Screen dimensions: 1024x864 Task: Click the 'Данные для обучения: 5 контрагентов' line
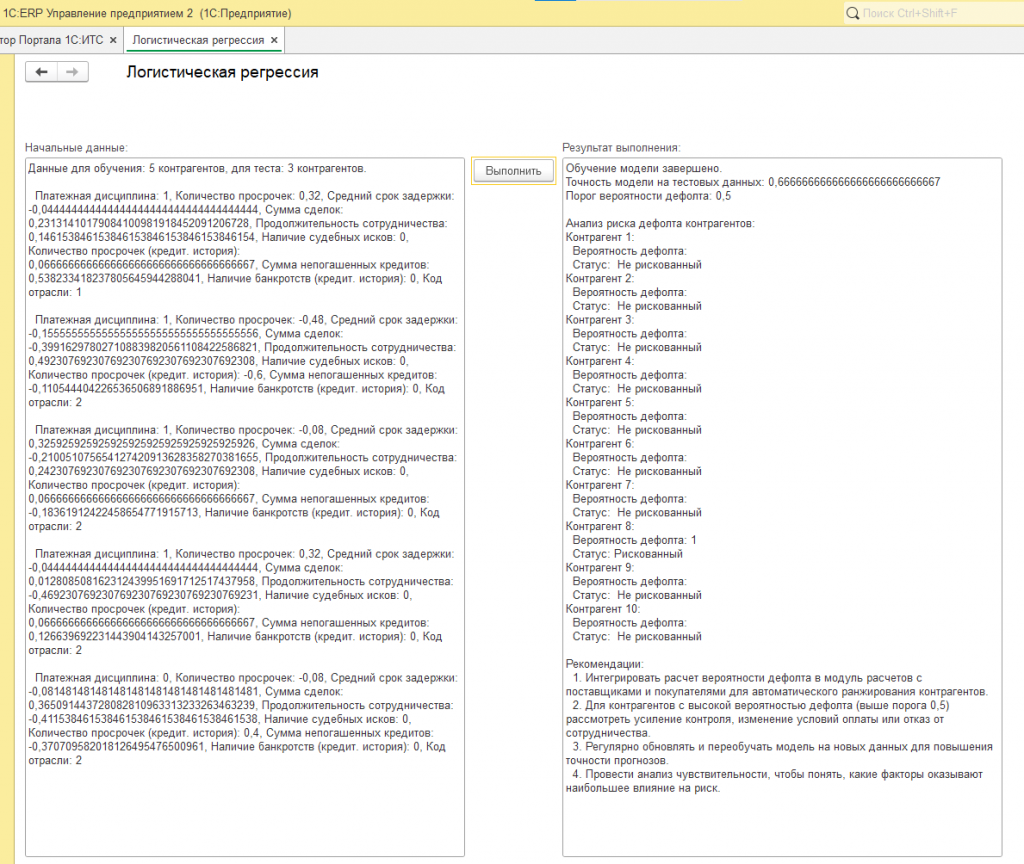tap(197, 168)
